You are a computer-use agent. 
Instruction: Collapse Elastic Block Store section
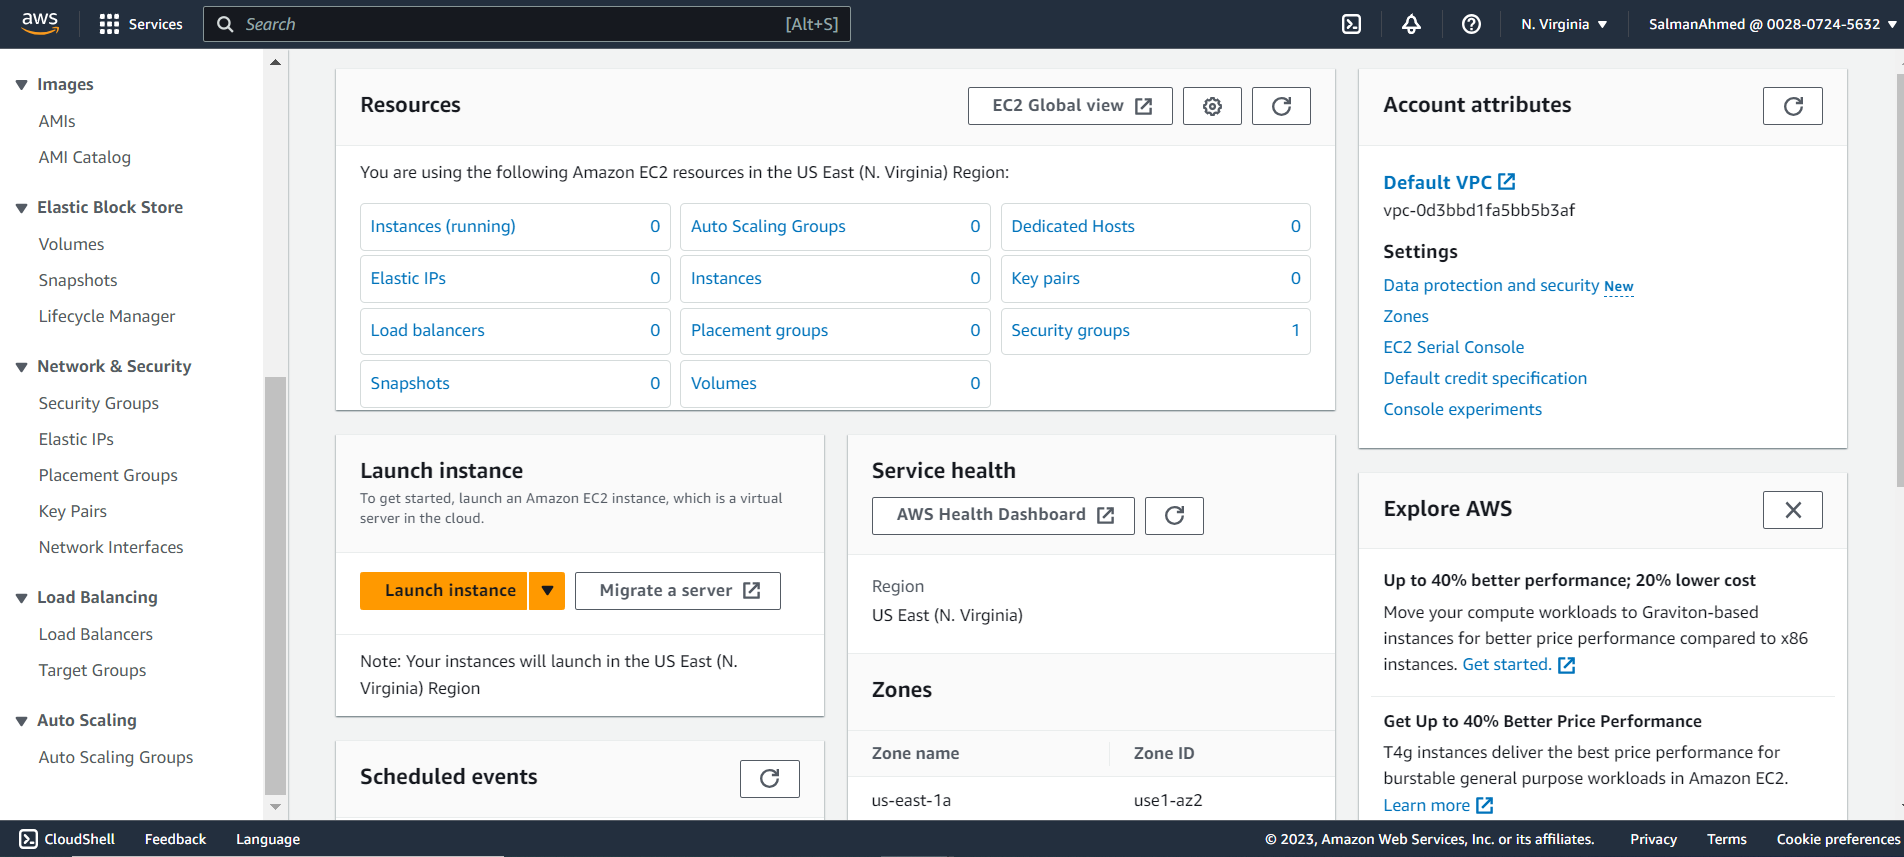(x=21, y=208)
